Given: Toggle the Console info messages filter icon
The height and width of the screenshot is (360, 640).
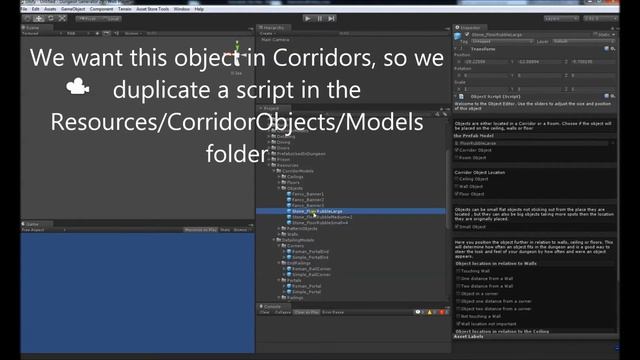Looking at the screenshot, I should (x=418, y=312).
